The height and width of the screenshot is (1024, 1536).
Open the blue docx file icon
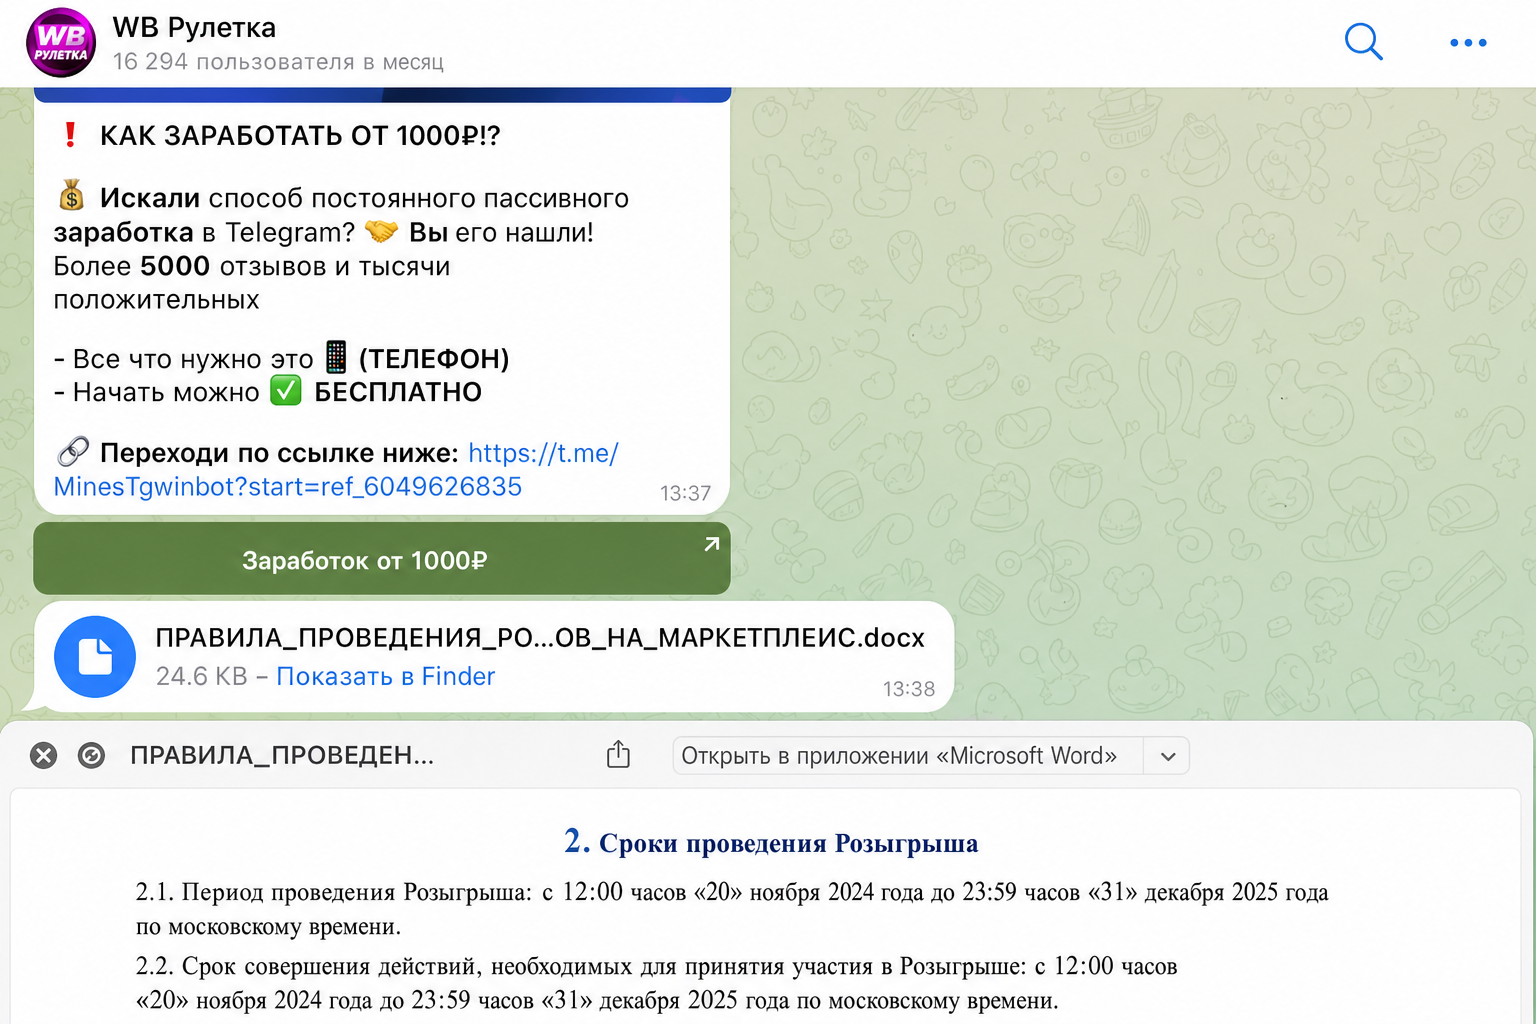95,657
